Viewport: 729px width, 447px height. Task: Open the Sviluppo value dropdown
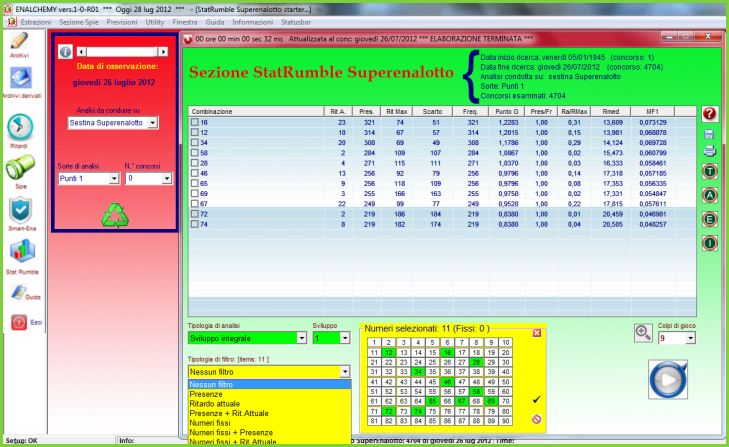point(345,338)
